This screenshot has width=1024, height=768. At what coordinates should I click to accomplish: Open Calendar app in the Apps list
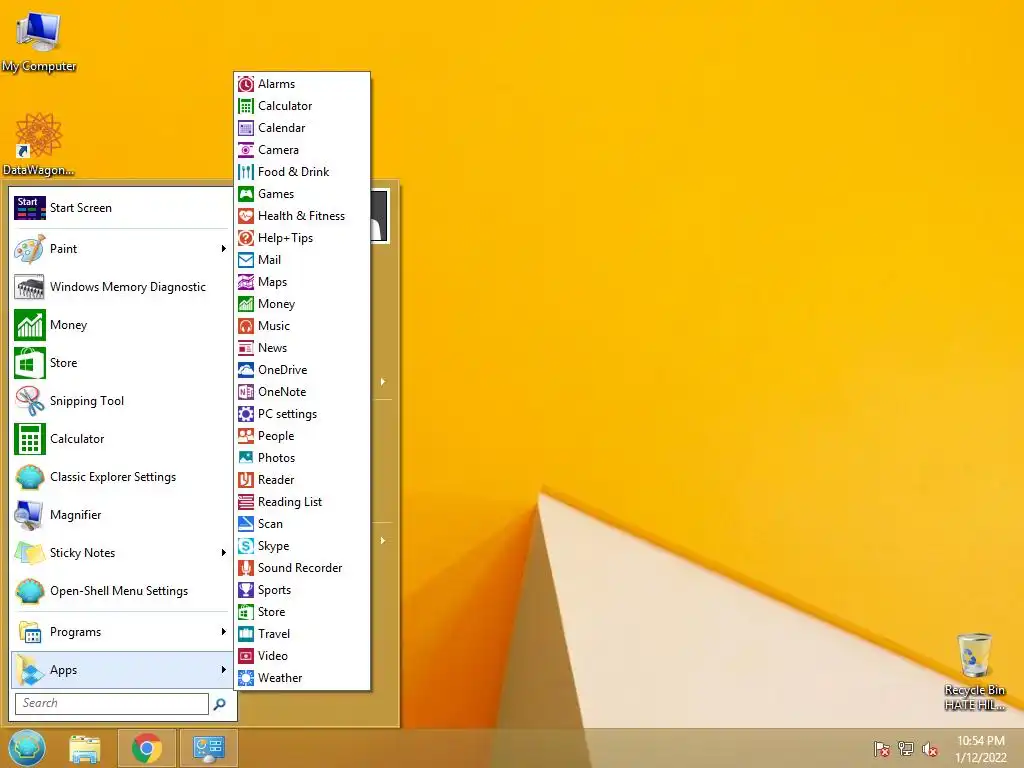pos(302,128)
